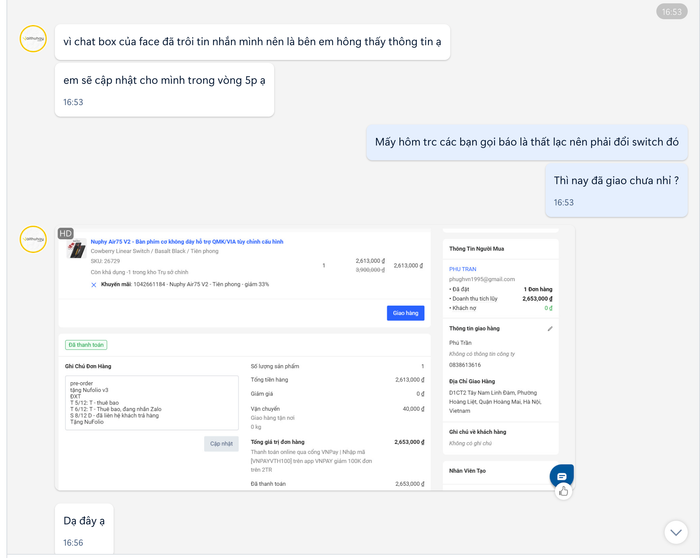Click the sender avatar beside the first message
The width and height of the screenshot is (700, 558).
tap(33, 39)
